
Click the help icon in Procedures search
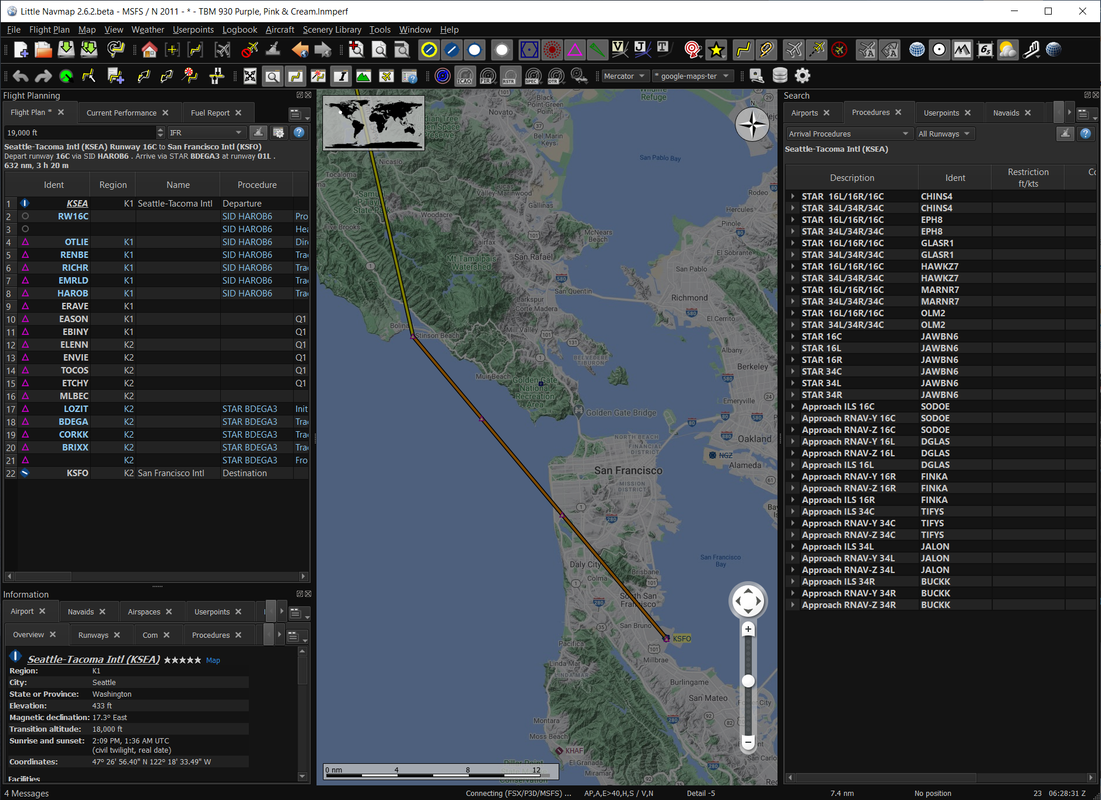[1086, 133]
